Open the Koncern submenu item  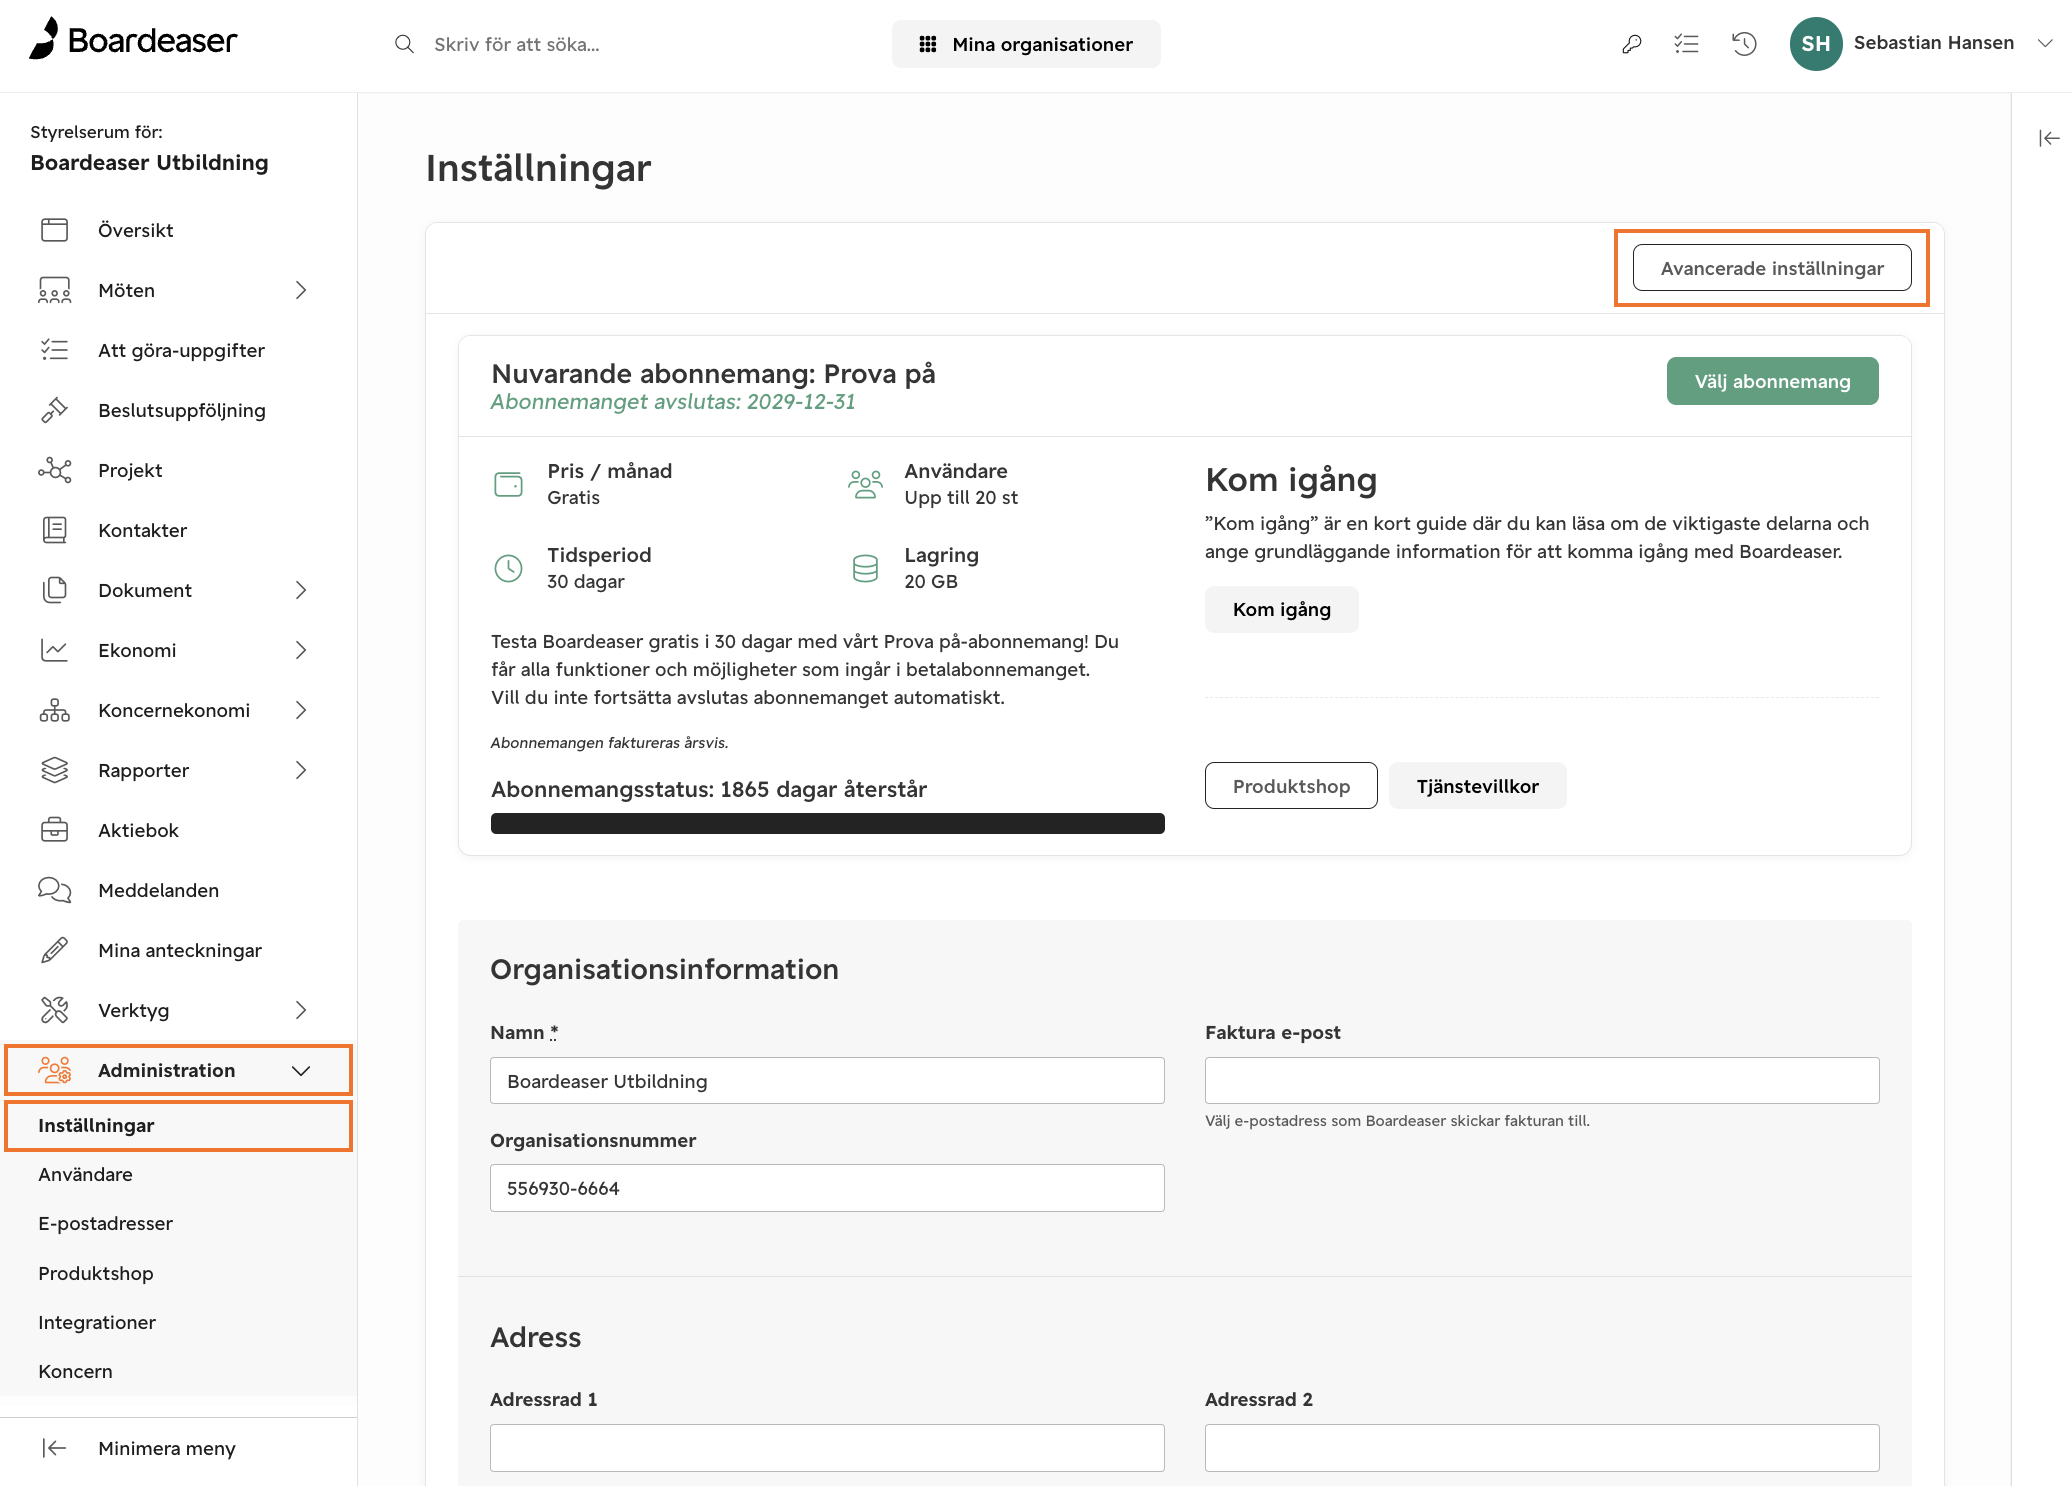[x=179, y=1371]
